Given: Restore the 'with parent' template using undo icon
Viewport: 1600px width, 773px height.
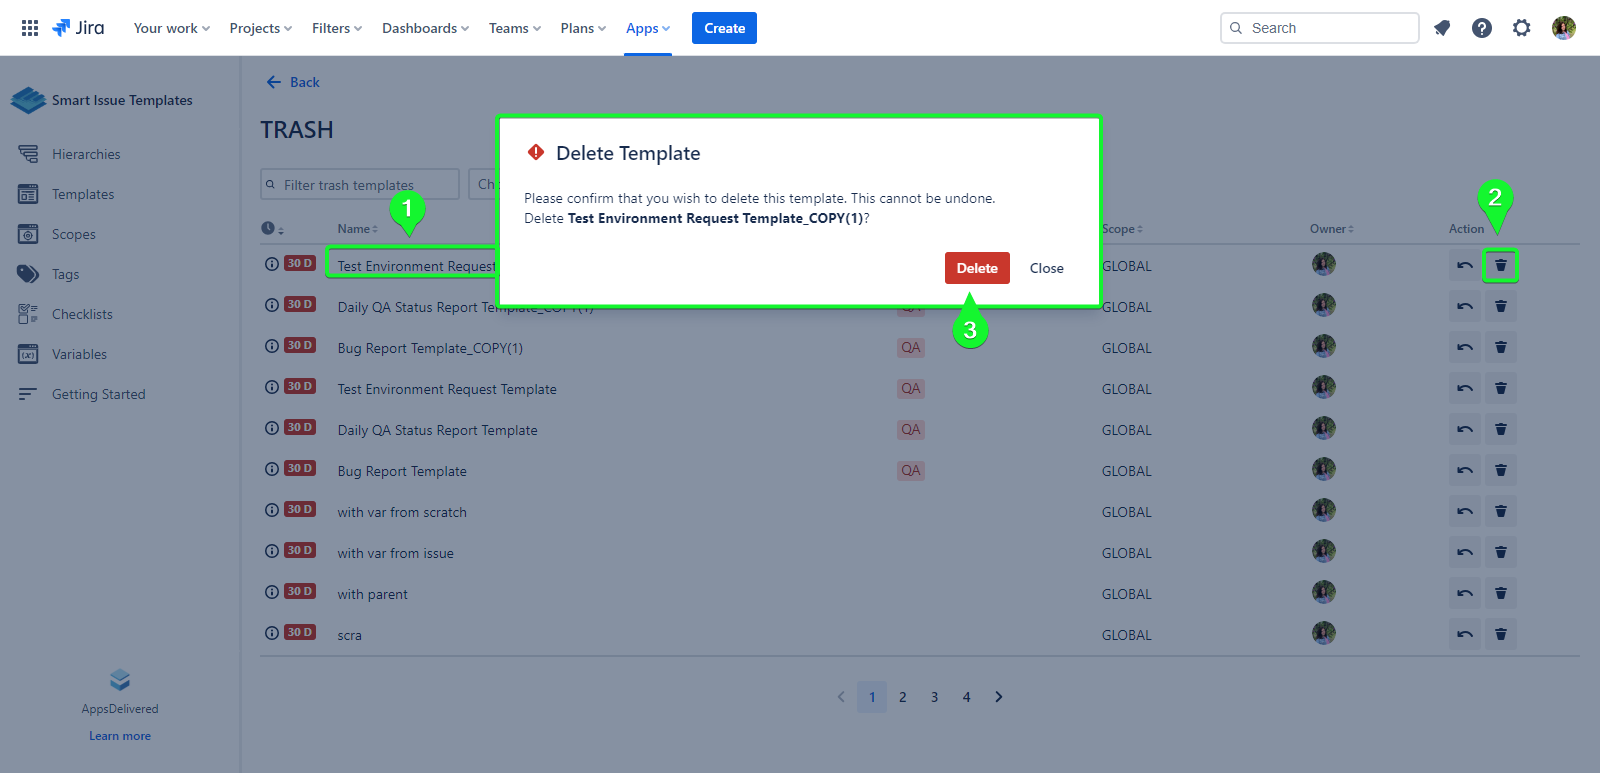Looking at the screenshot, I should (x=1464, y=594).
